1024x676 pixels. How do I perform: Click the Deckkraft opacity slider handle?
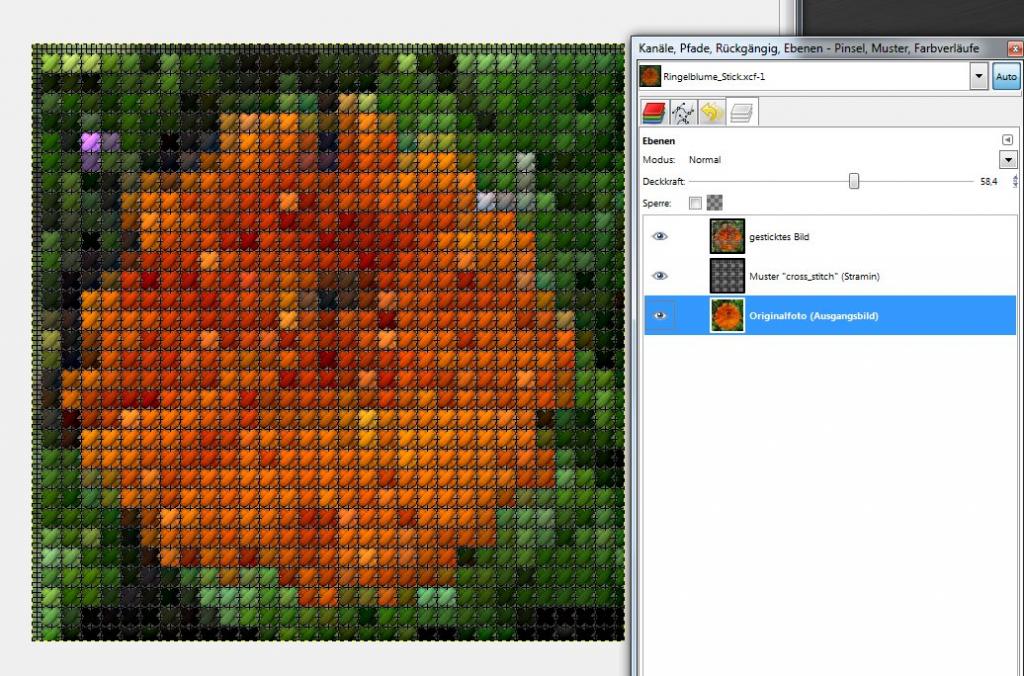[854, 182]
